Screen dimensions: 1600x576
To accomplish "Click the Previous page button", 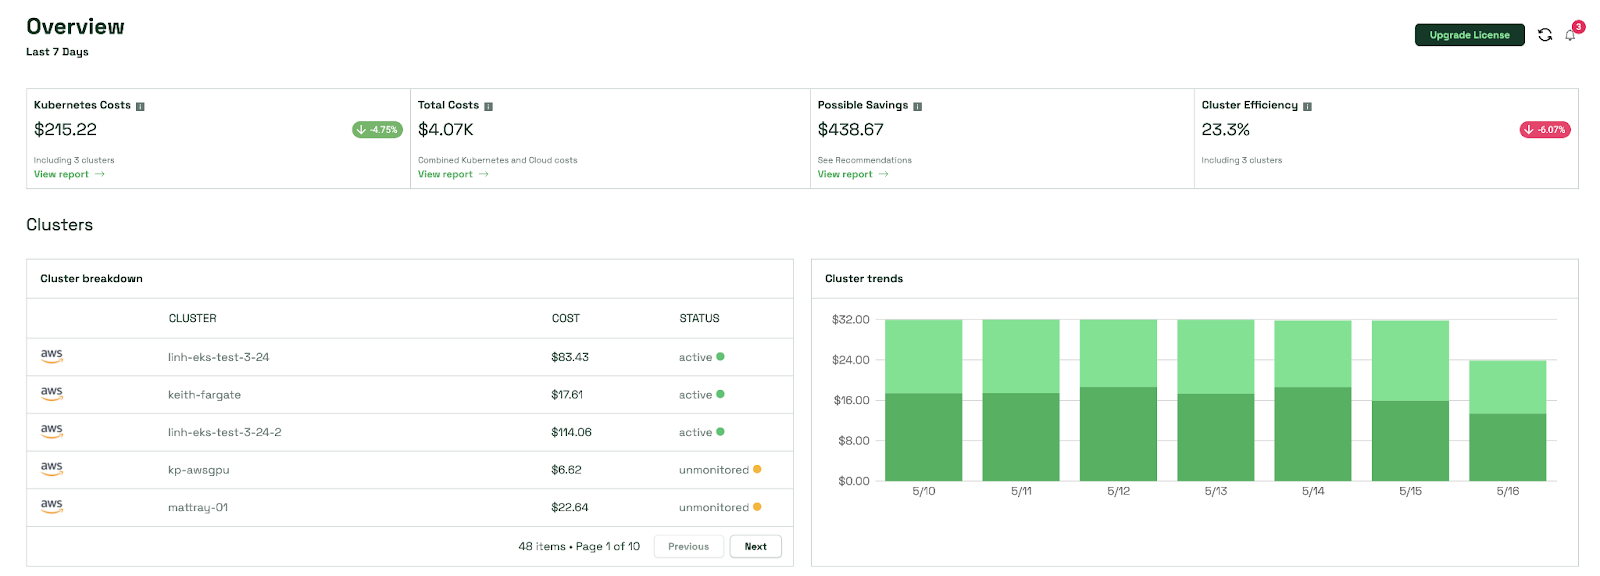I will coord(688,547).
